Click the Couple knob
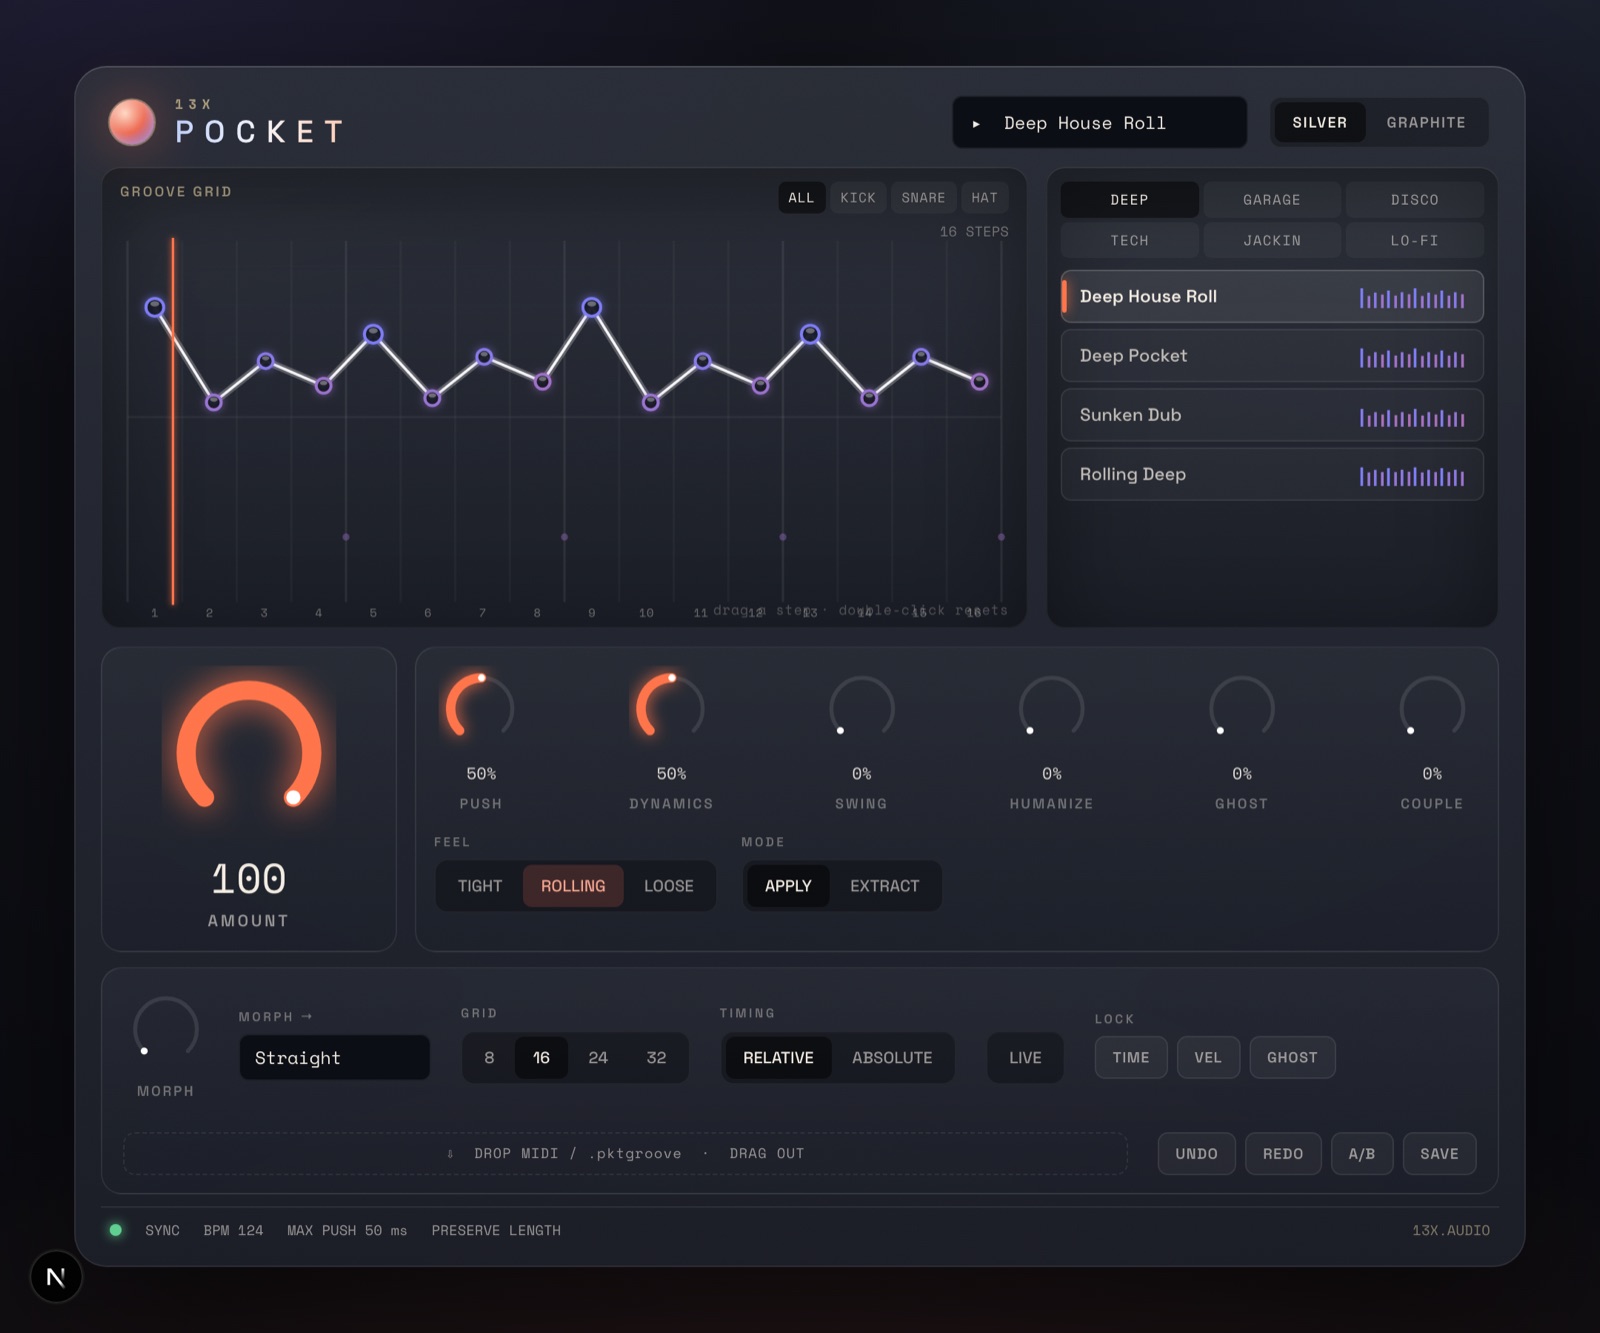1600x1333 pixels. coord(1432,708)
